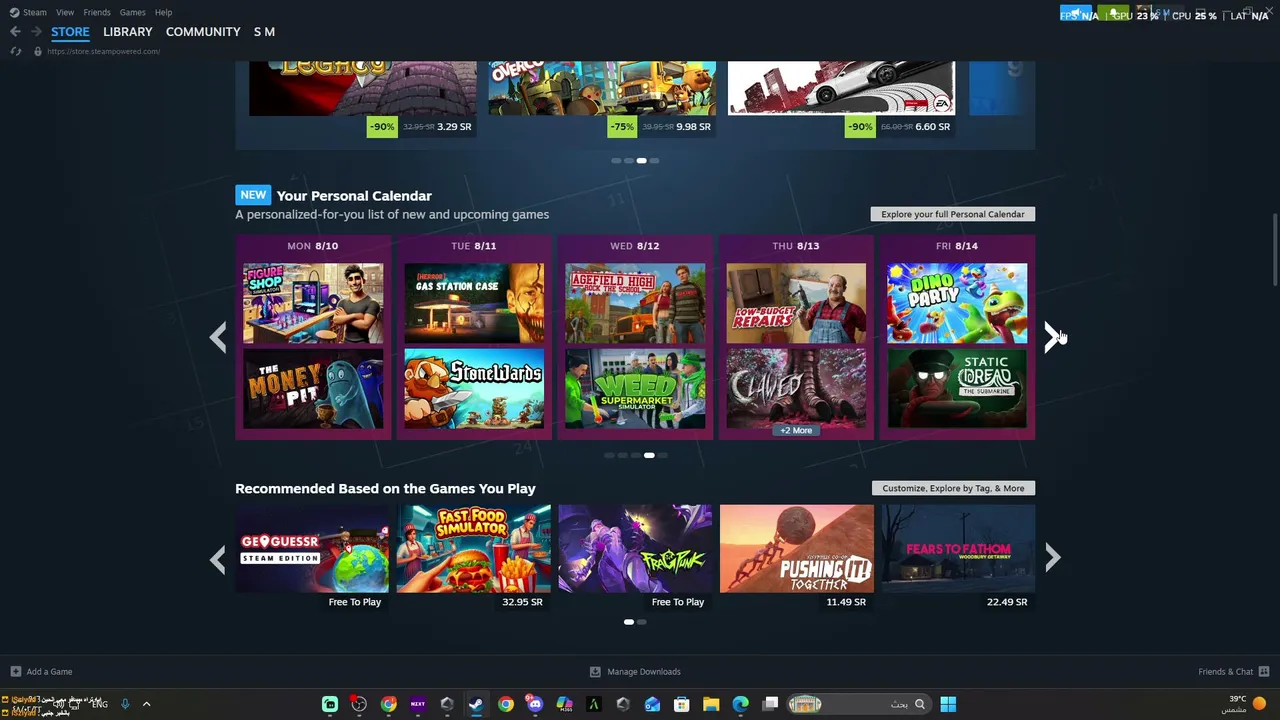
Task: Show previous recommended games
Action: (218, 558)
